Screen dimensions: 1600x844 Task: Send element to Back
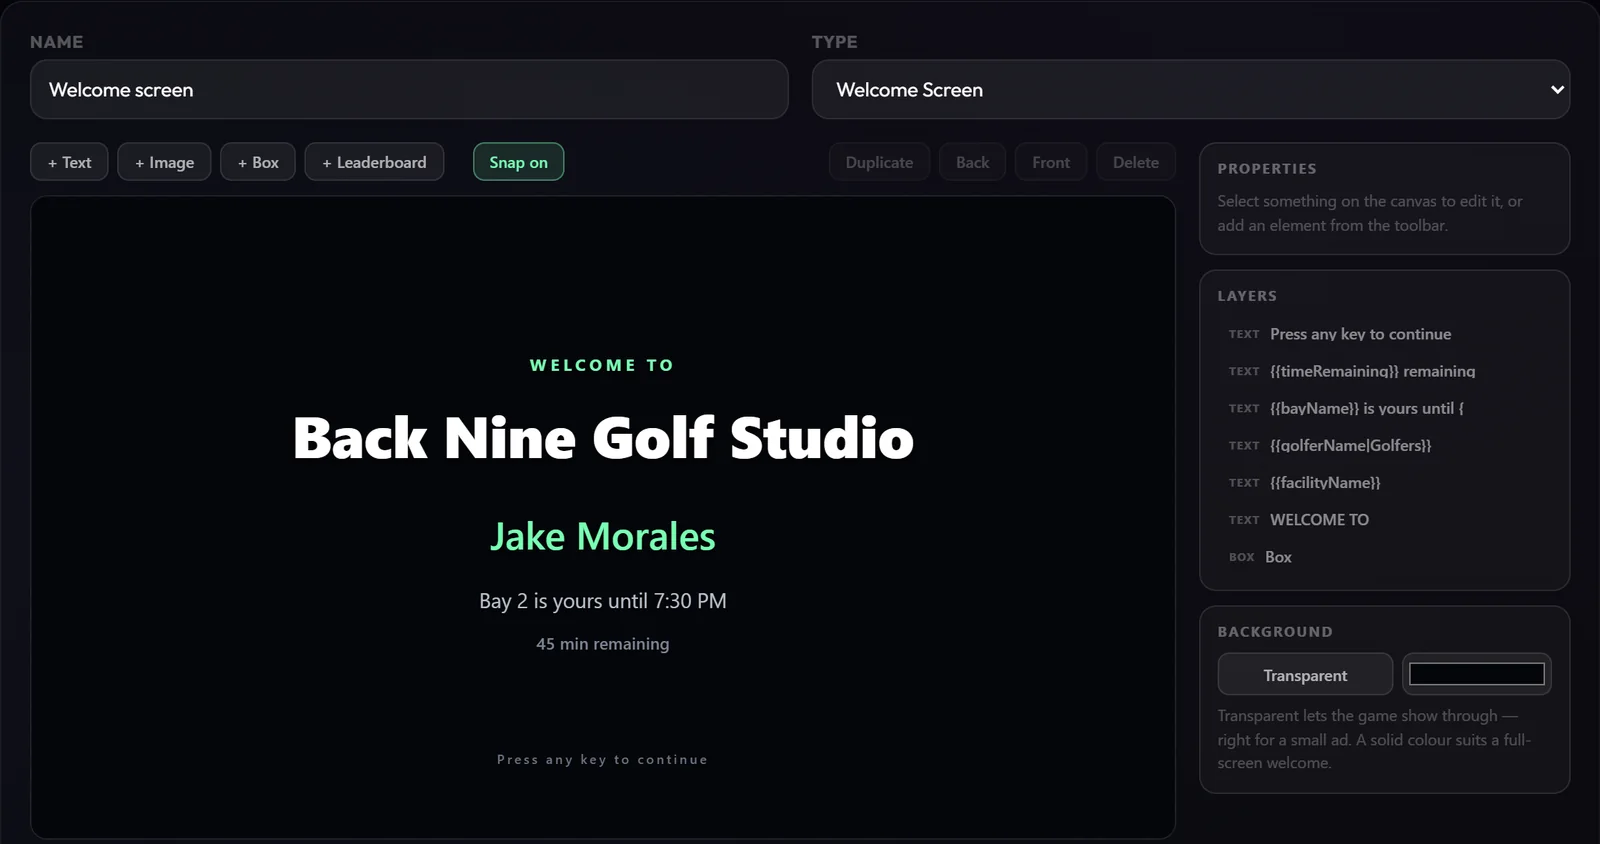[x=972, y=162]
